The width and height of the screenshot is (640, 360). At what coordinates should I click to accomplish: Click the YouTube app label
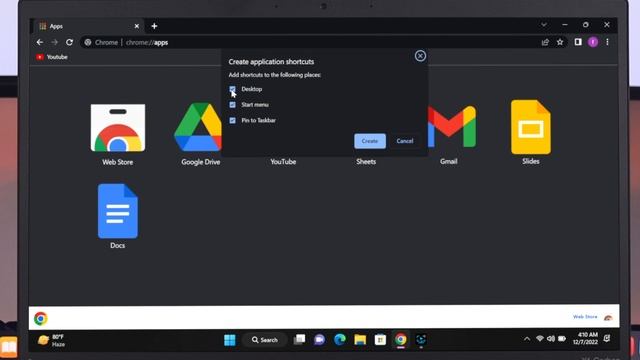pos(283,162)
